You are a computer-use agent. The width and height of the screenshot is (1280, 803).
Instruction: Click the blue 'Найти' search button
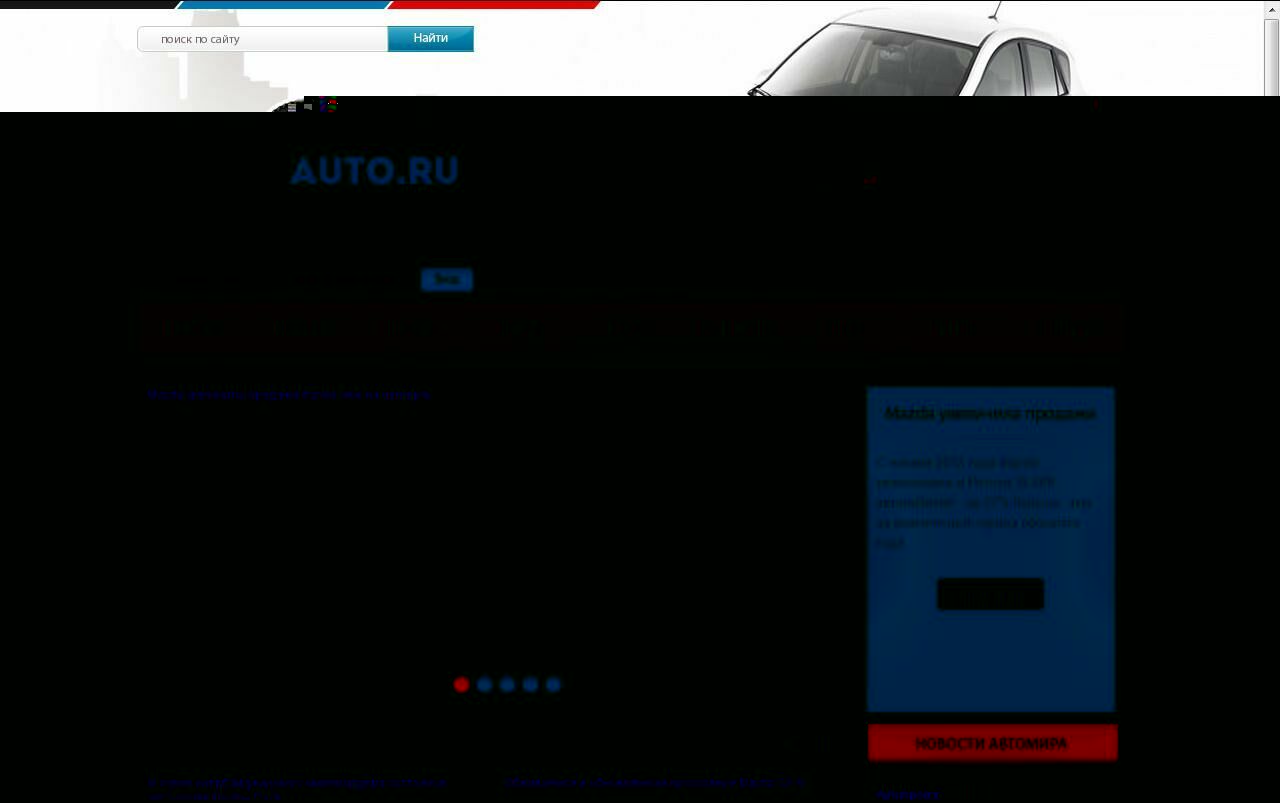tap(430, 39)
